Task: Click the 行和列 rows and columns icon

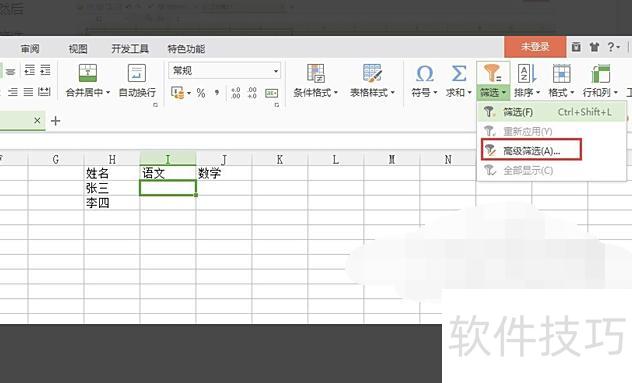Action: (x=601, y=73)
